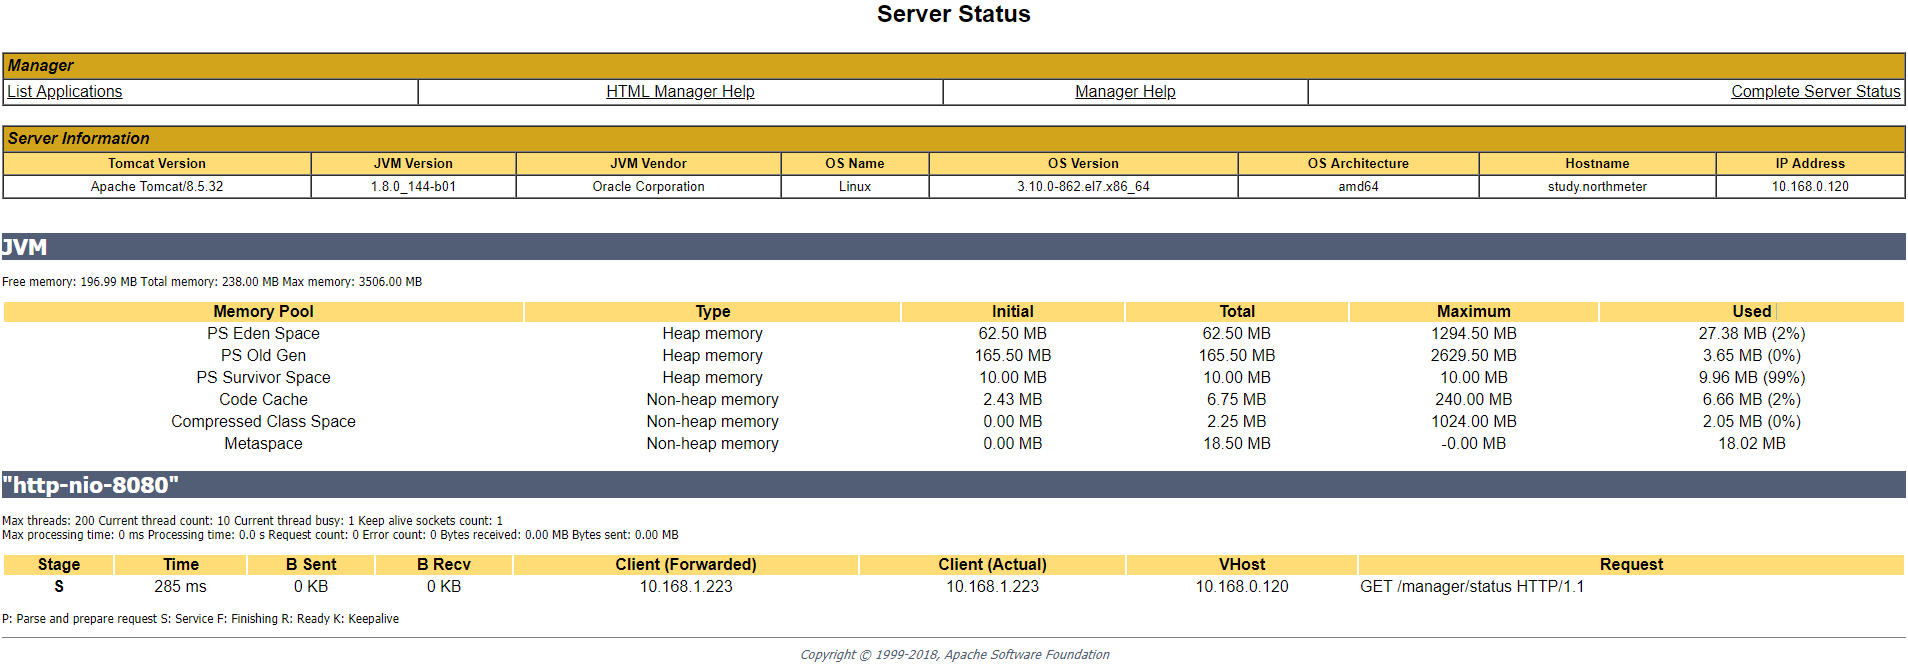Click the Server Status page title
Screen dimensions: 1908x666
pos(953,15)
